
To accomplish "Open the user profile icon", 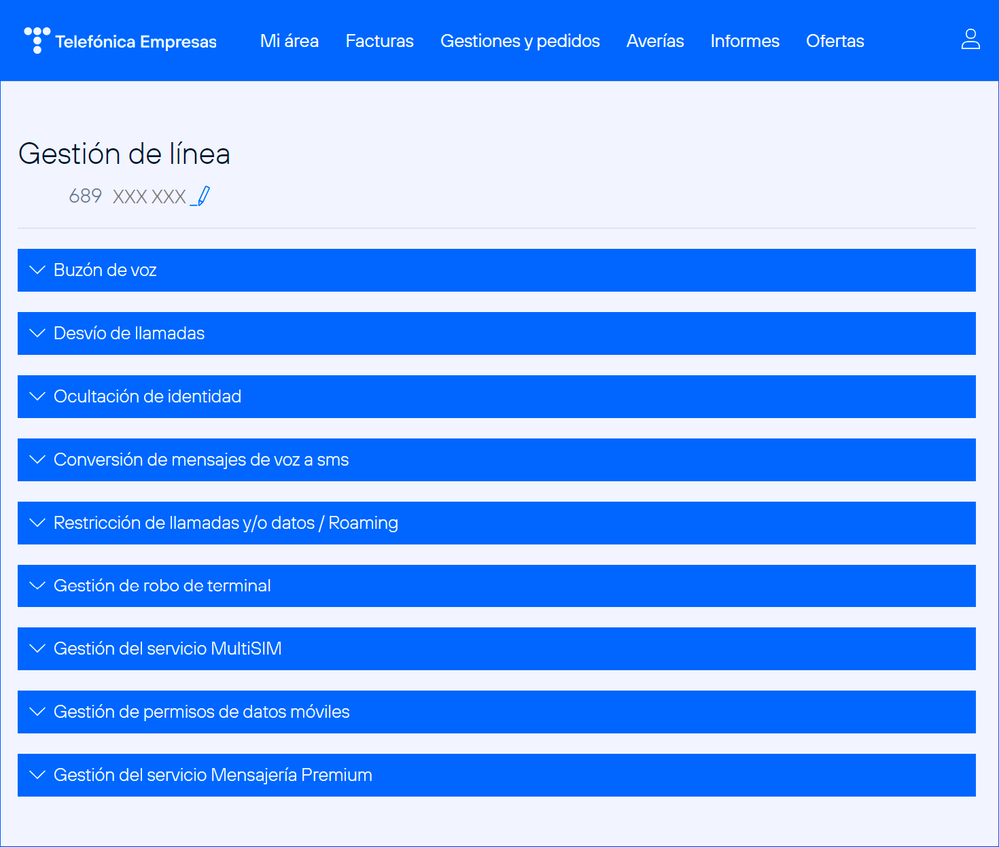I will pos(970,40).
